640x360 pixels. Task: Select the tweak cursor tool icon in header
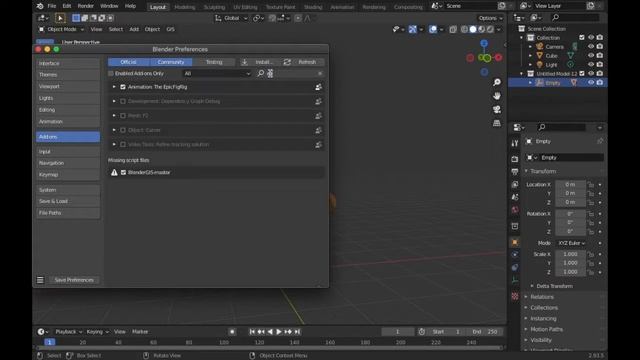[60, 18]
